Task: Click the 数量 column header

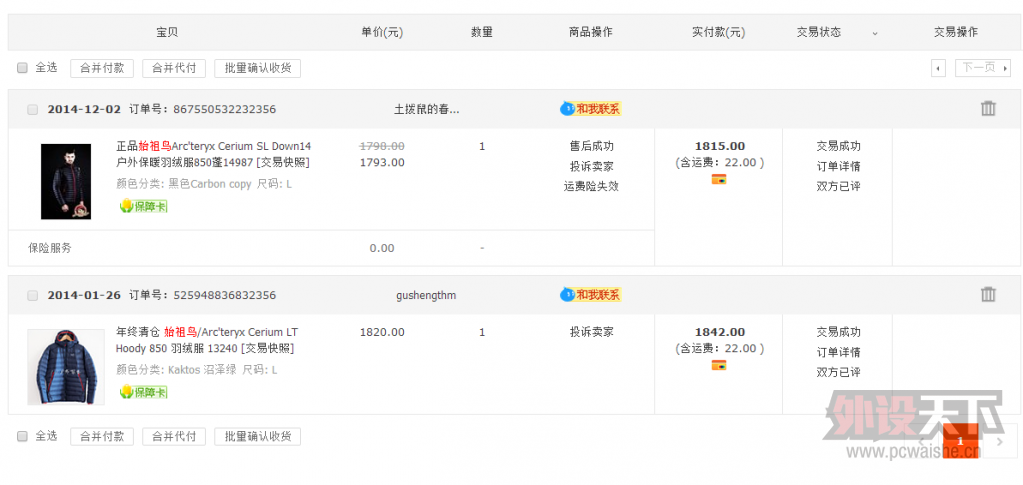Action: tap(481, 32)
